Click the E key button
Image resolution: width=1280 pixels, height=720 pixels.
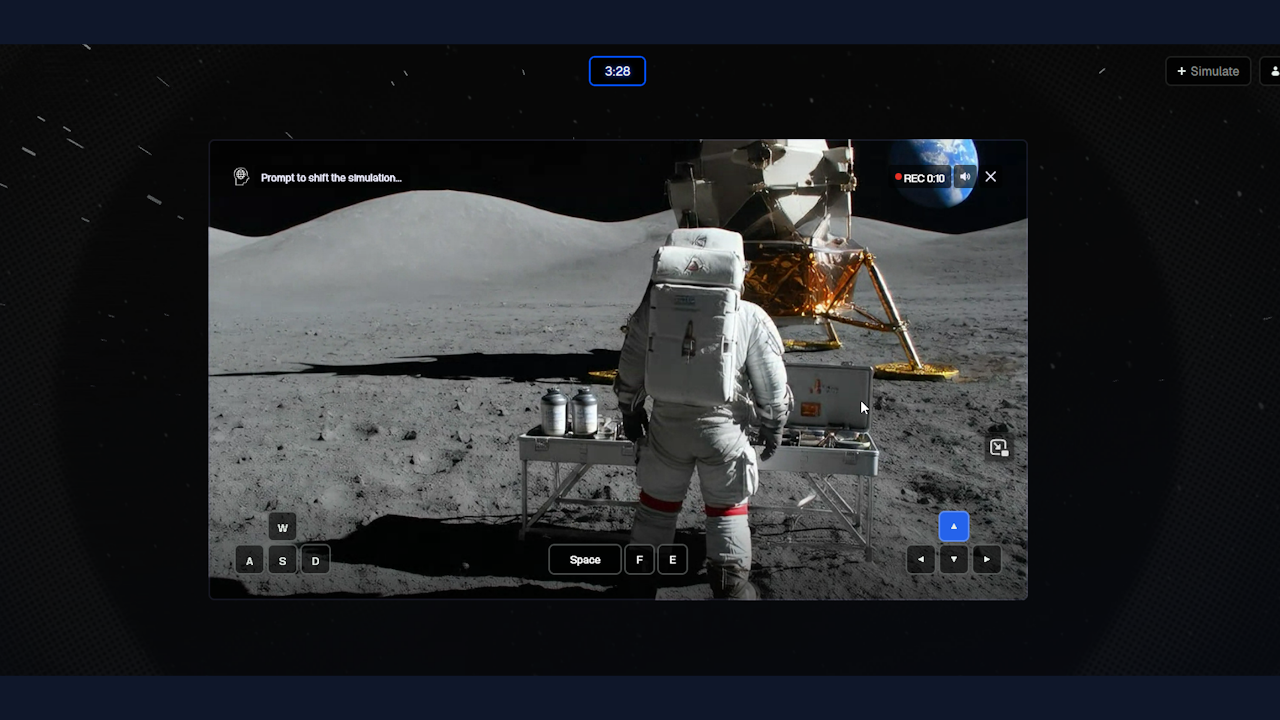pyautogui.click(x=672, y=560)
